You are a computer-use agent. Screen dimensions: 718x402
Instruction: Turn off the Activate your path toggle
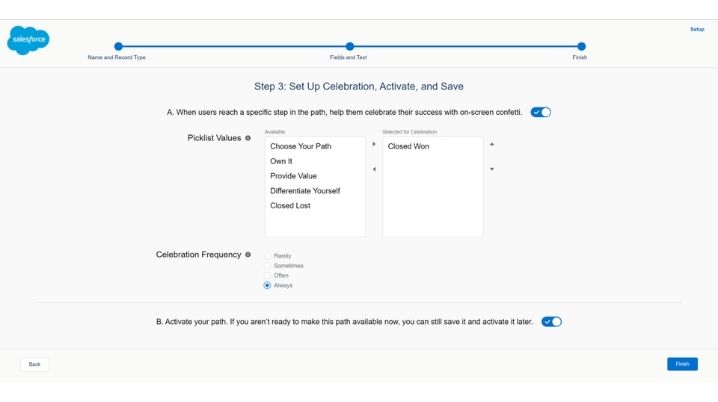pos(552,322)
